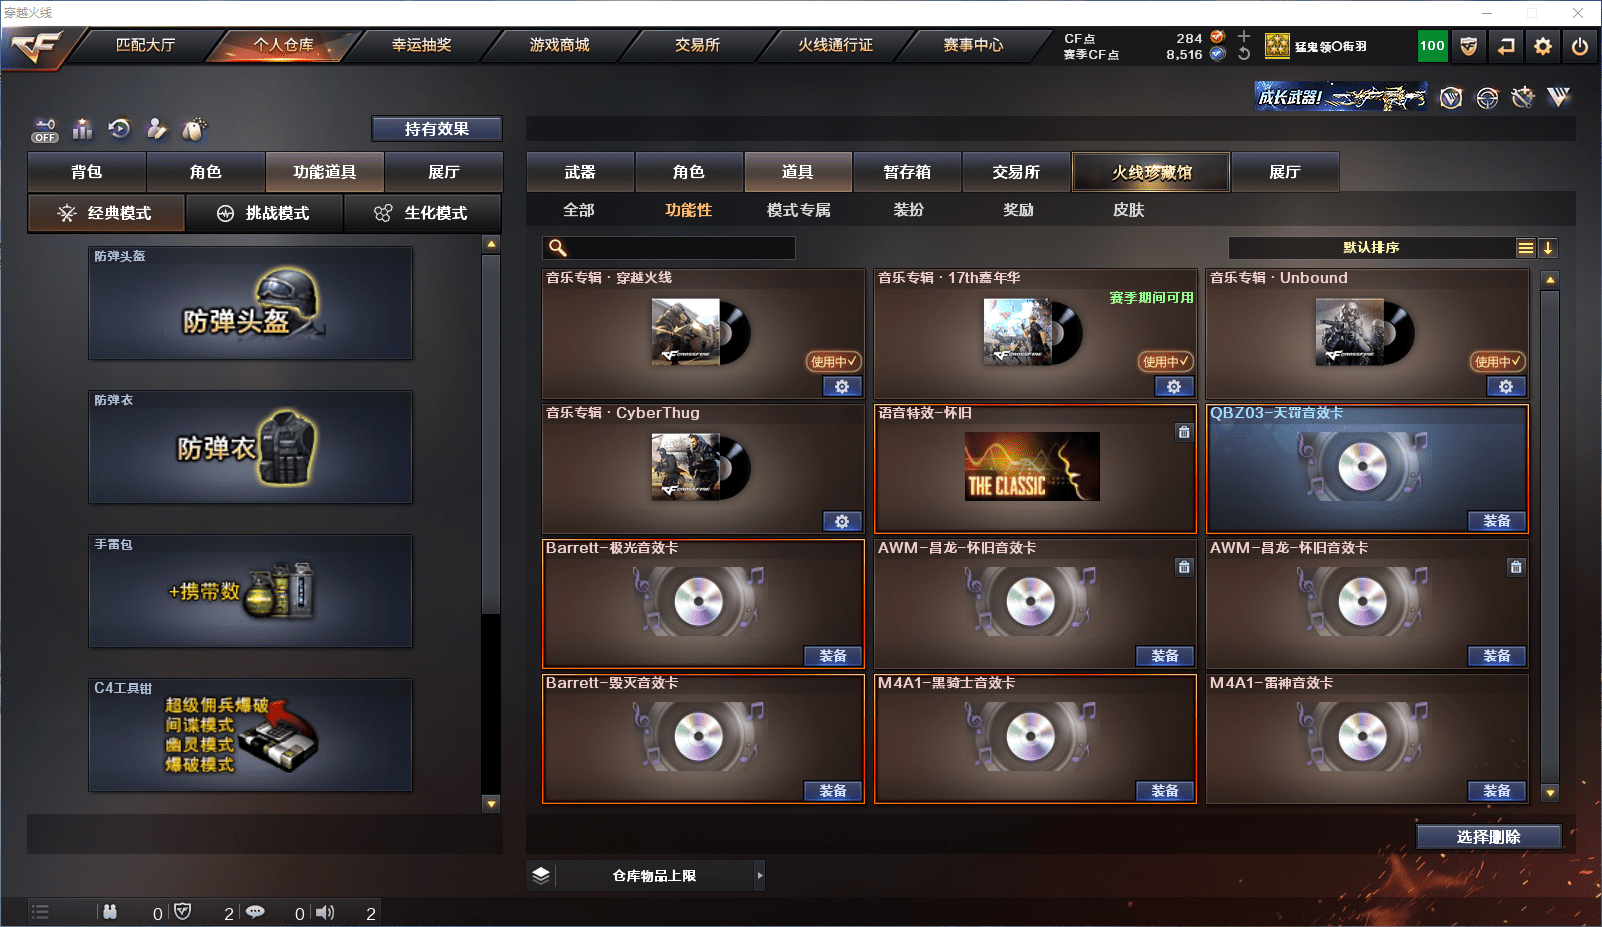Screen dimensions: 1602x927
Task: Open the player rank badge icon
Action: click(1277, 46)
